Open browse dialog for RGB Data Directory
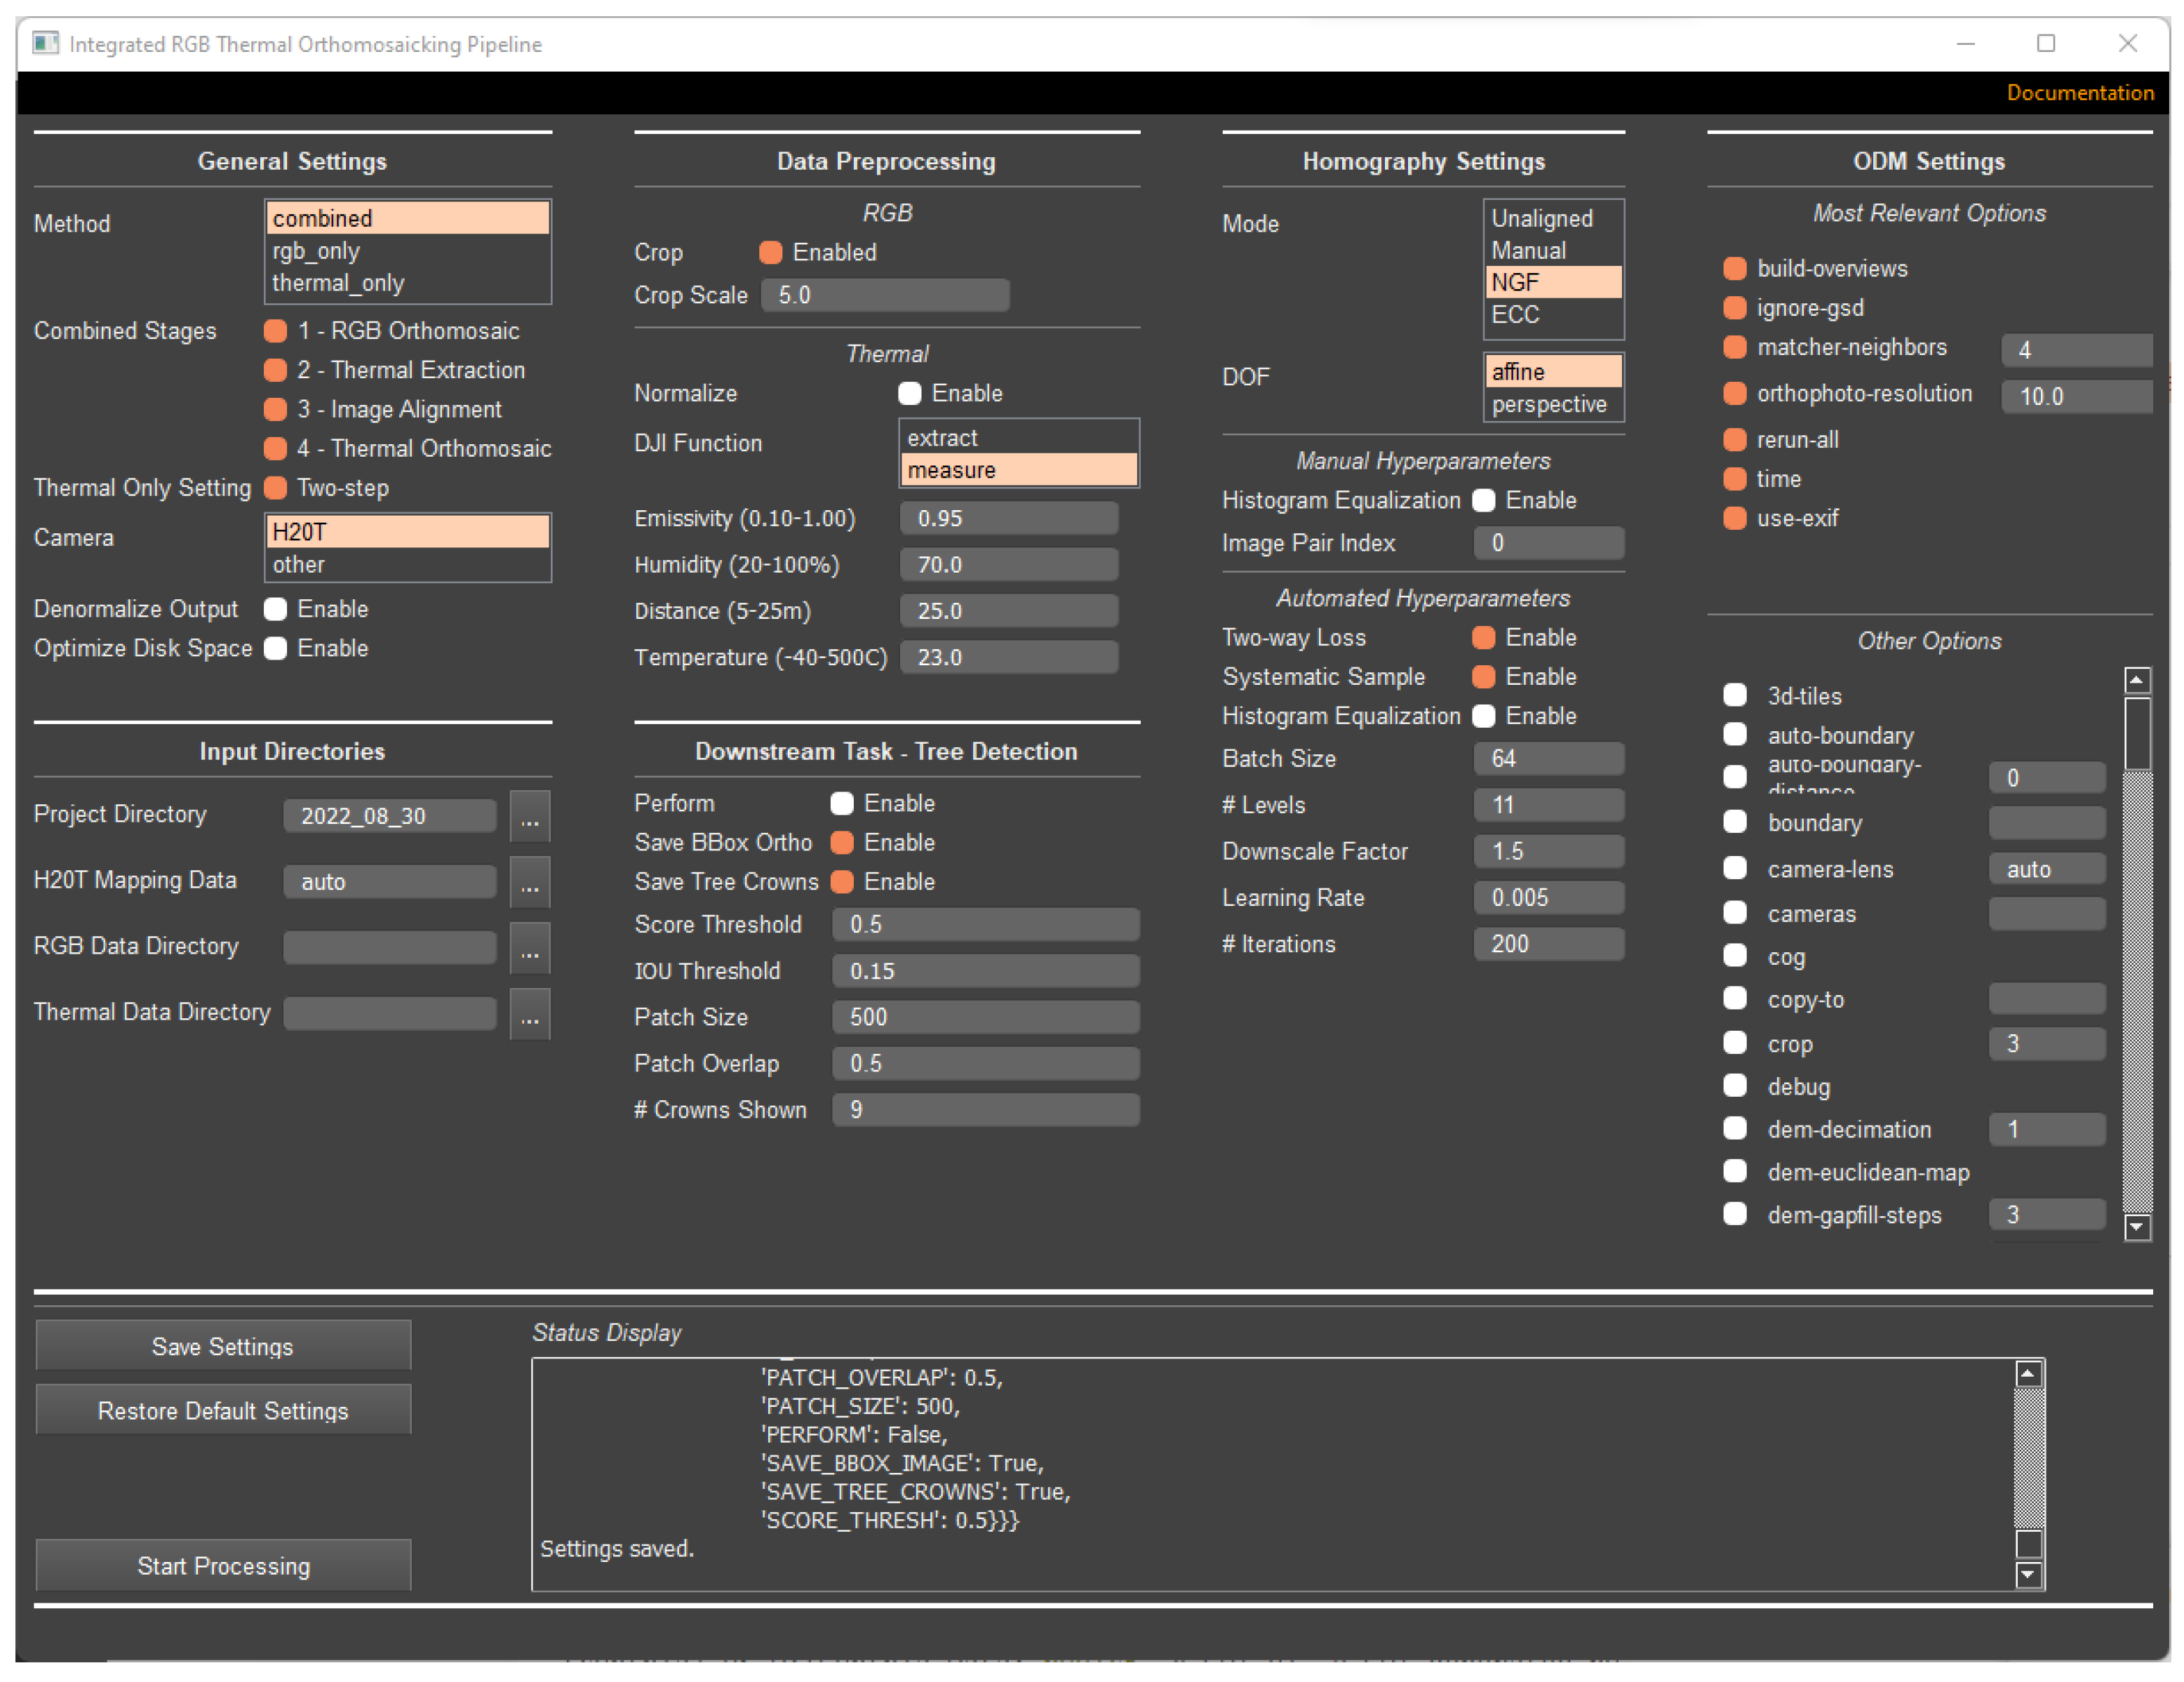The height and width of the screenshot is (1682, 2184). click(530, 948)
